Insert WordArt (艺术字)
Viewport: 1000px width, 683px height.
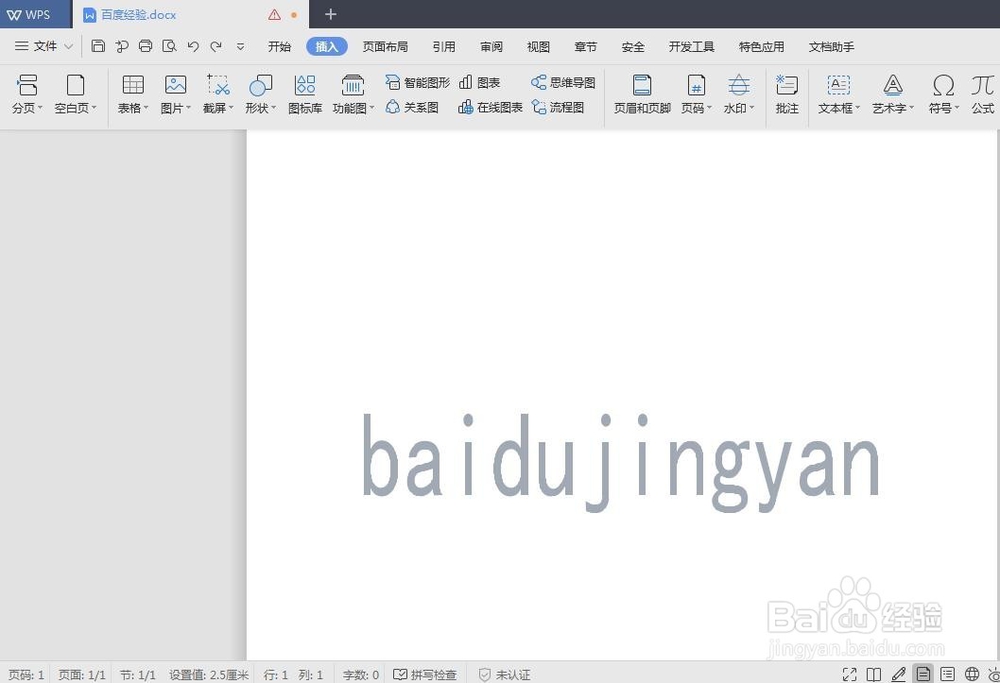(x=893, y=94)
